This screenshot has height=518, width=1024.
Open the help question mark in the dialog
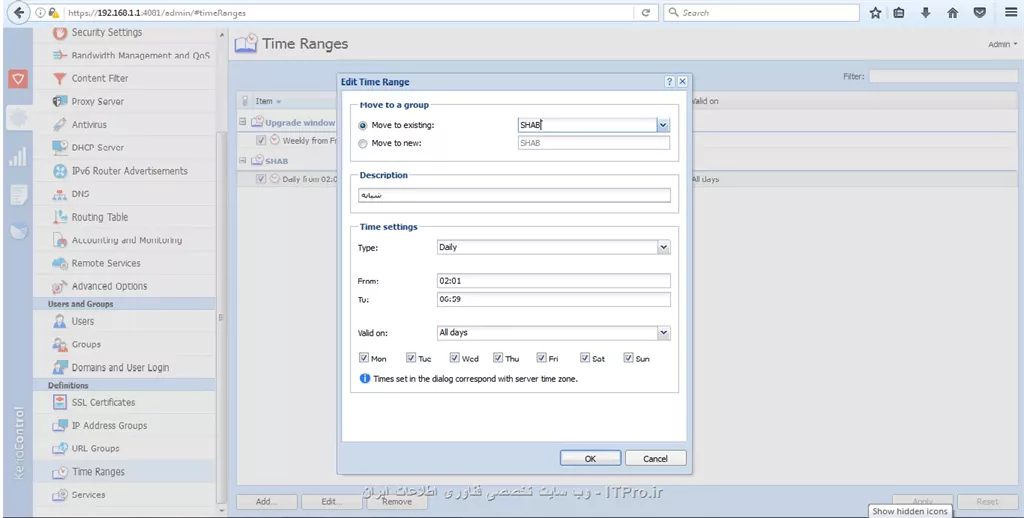(669, 82)
